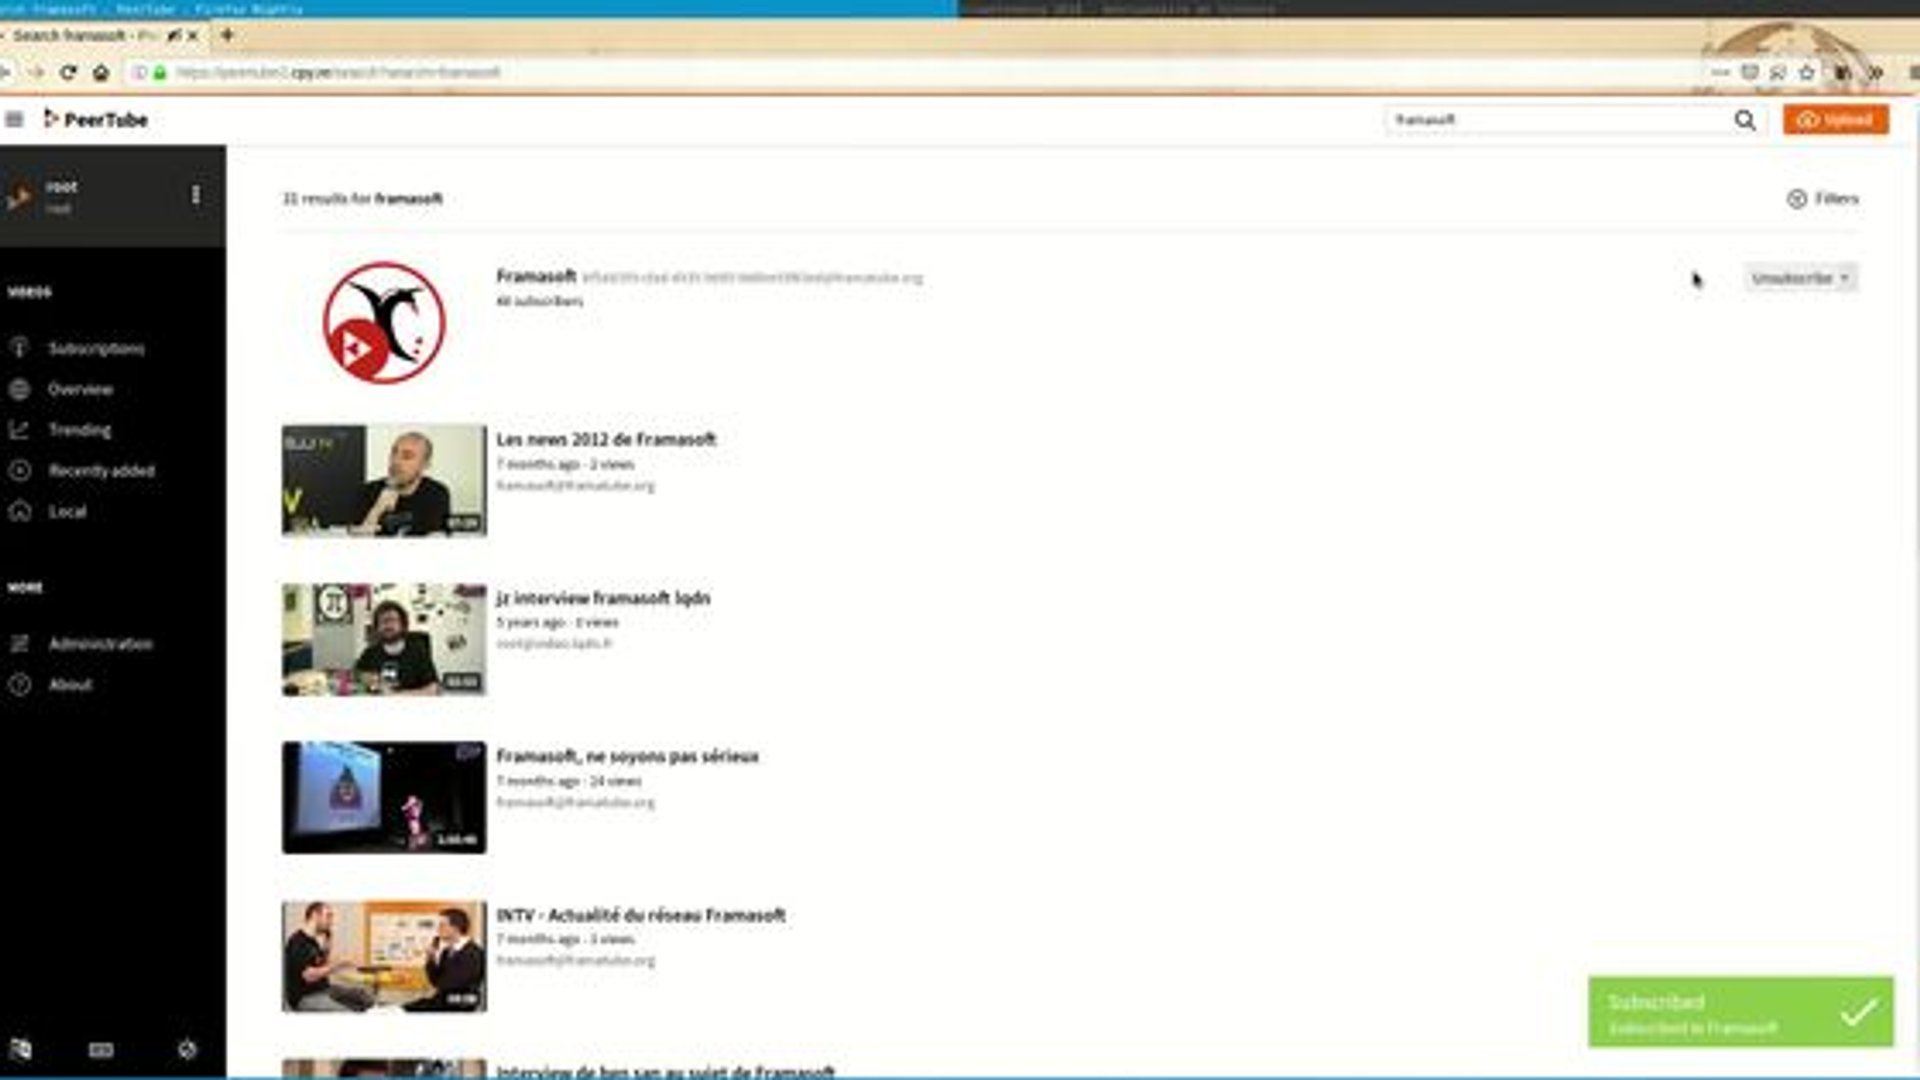Click the browser reload button
The image size is (1920, 1080).
click(68, 72)
